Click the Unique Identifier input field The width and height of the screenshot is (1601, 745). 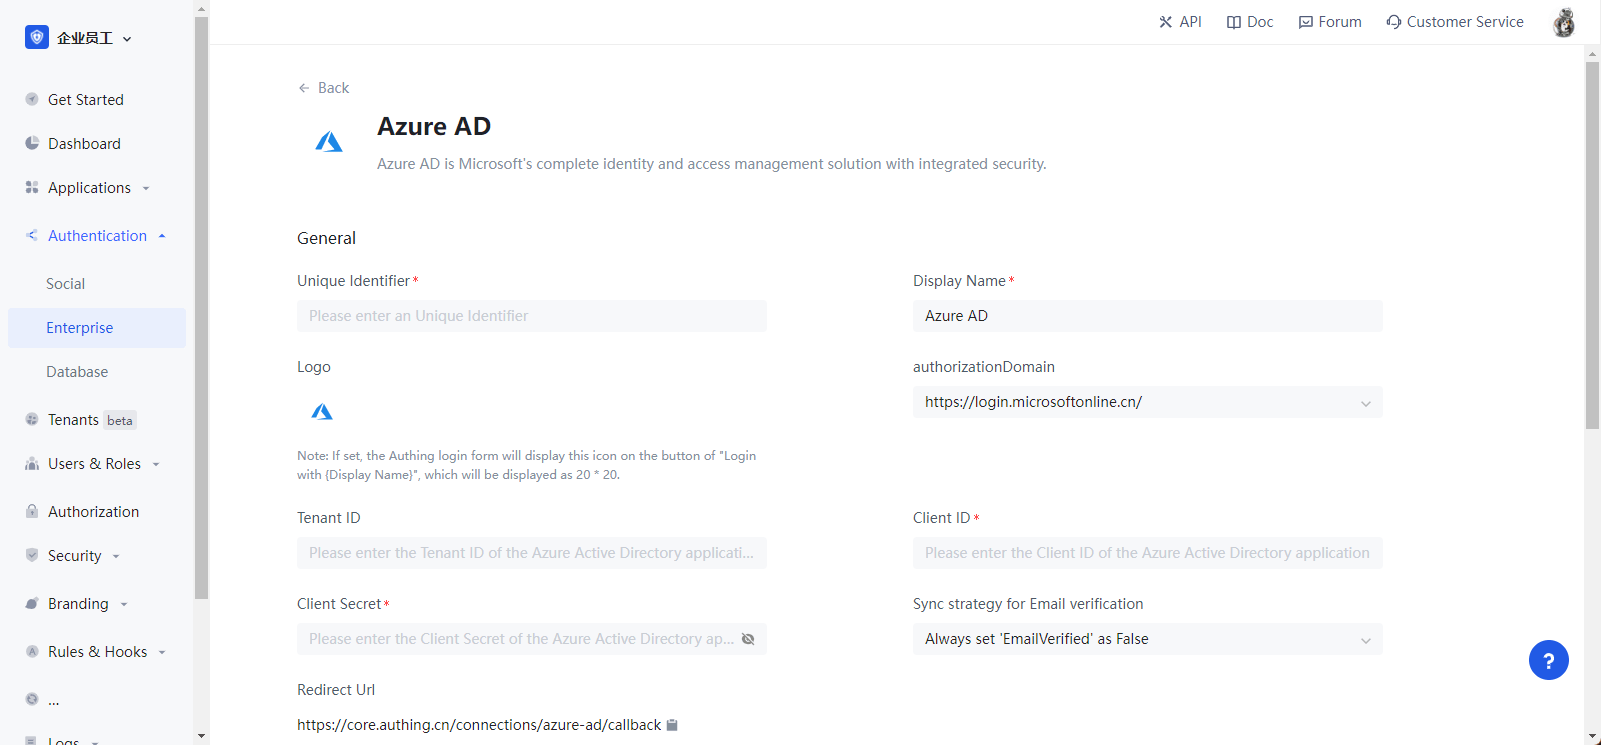531,316
